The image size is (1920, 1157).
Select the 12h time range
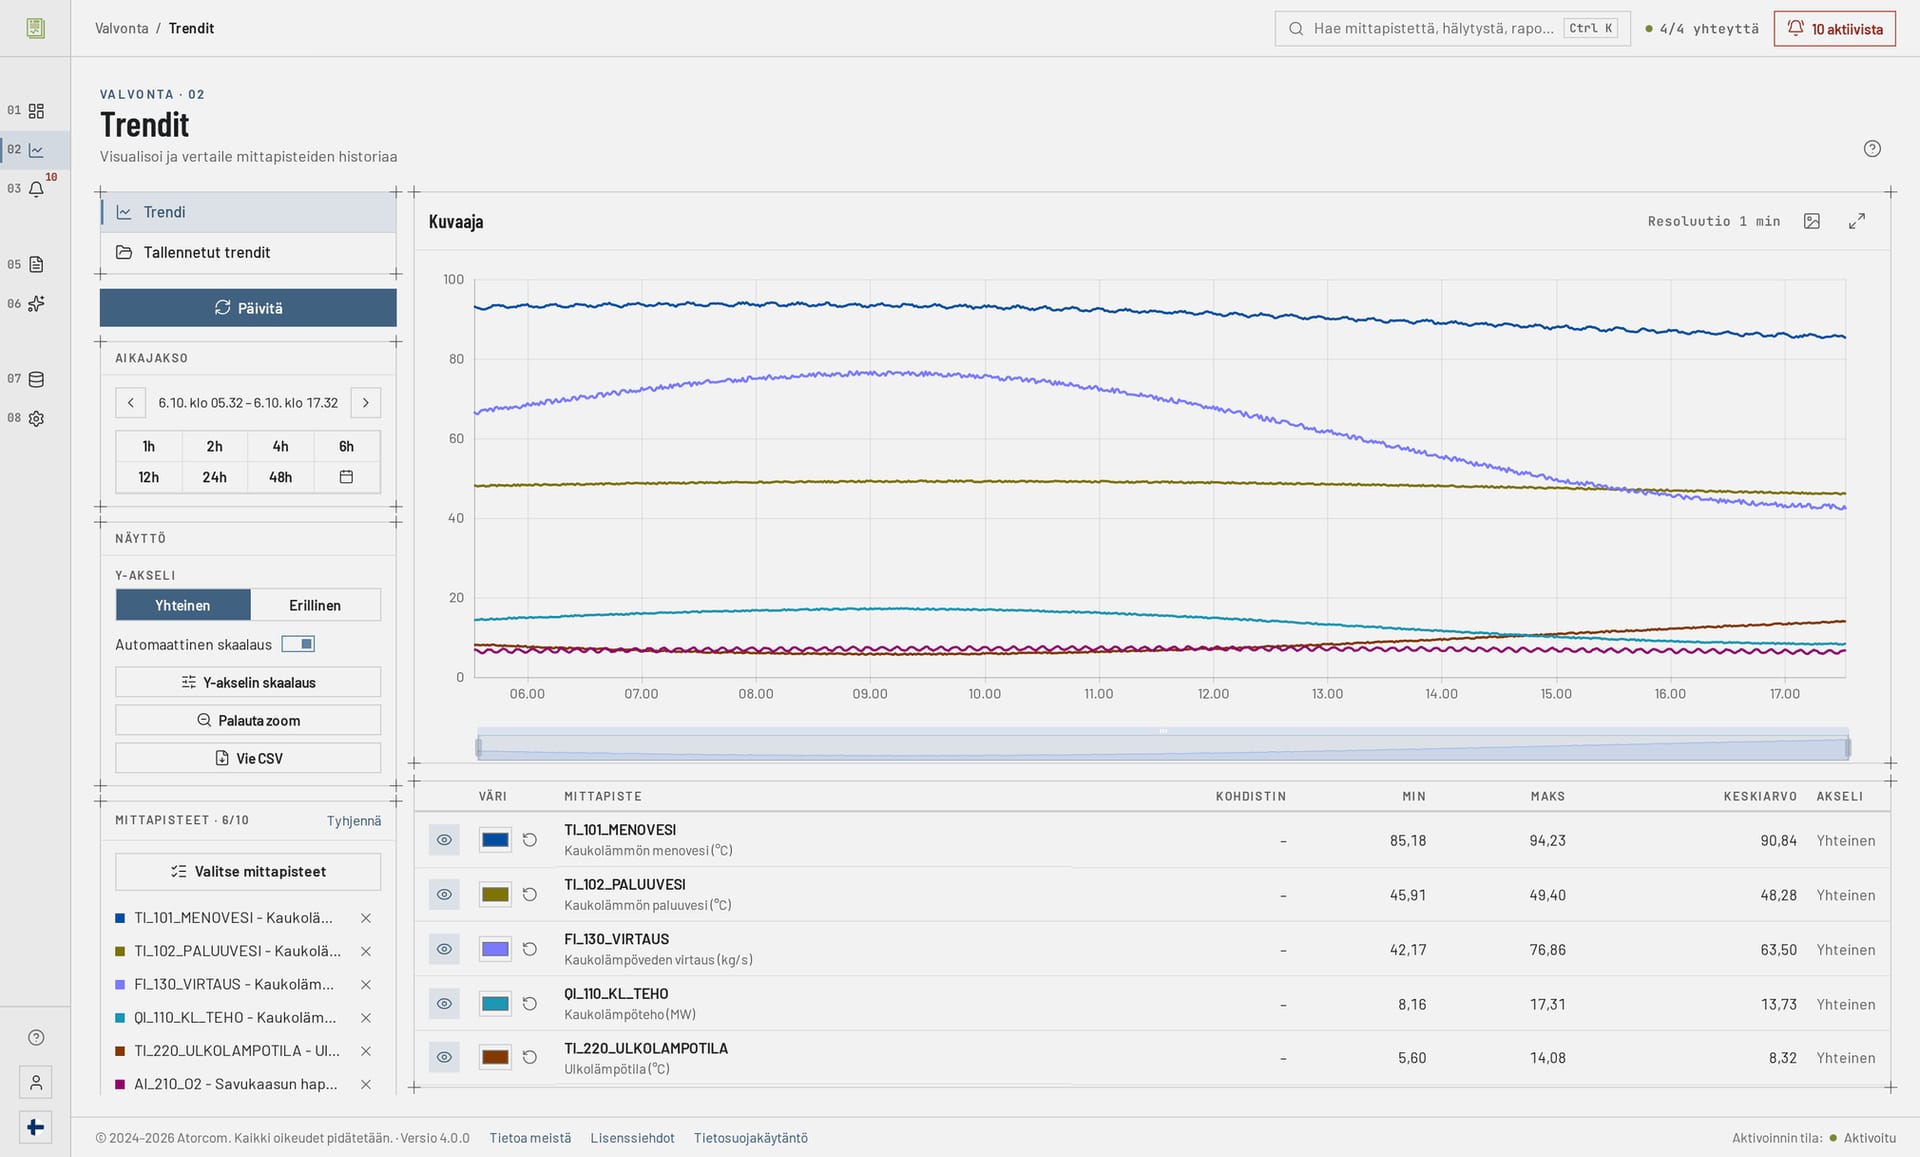pyautogui.click(x=149, y=478)
